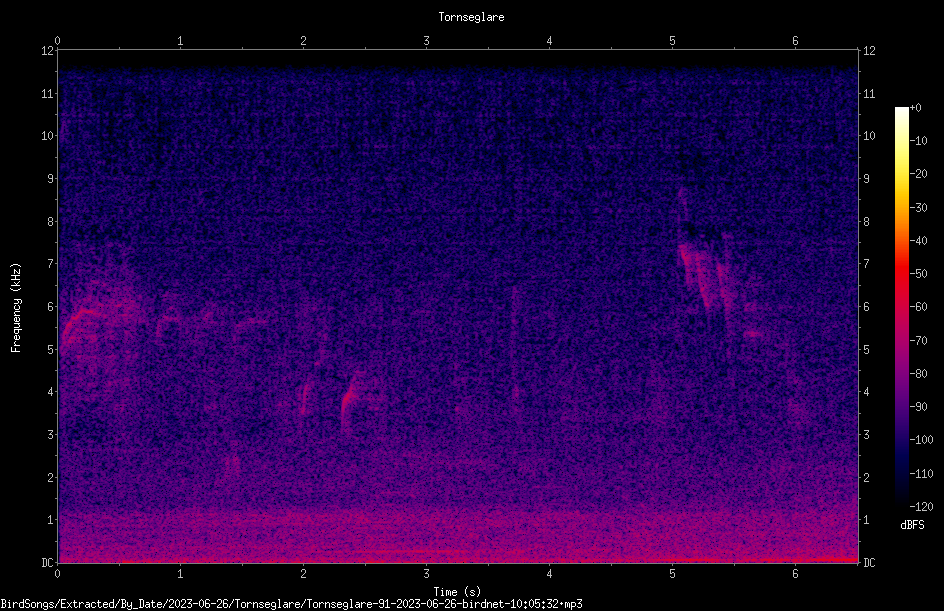Click the -90 value on the color scale
The height and width of the screenshot is (611, 944).
pos(918,407)
